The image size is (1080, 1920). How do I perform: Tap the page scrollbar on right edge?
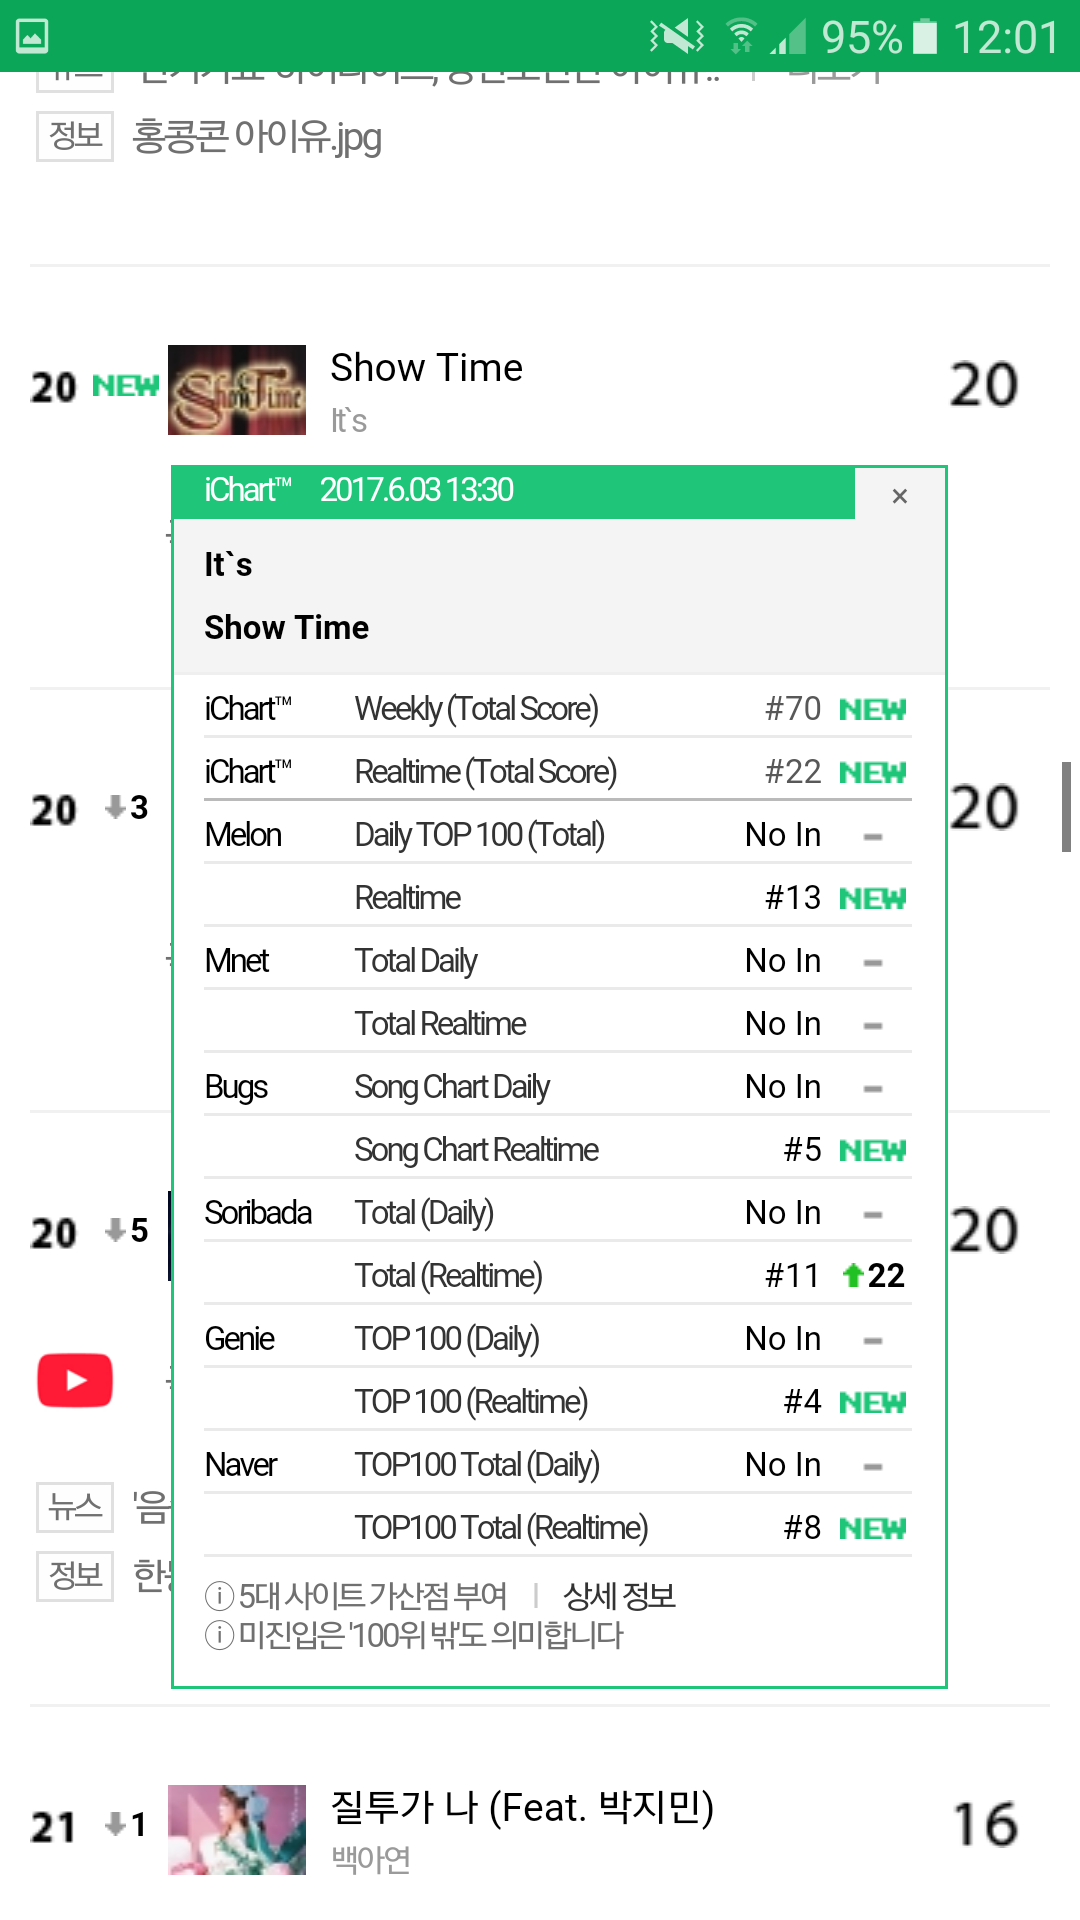[x=1066, y=806]
